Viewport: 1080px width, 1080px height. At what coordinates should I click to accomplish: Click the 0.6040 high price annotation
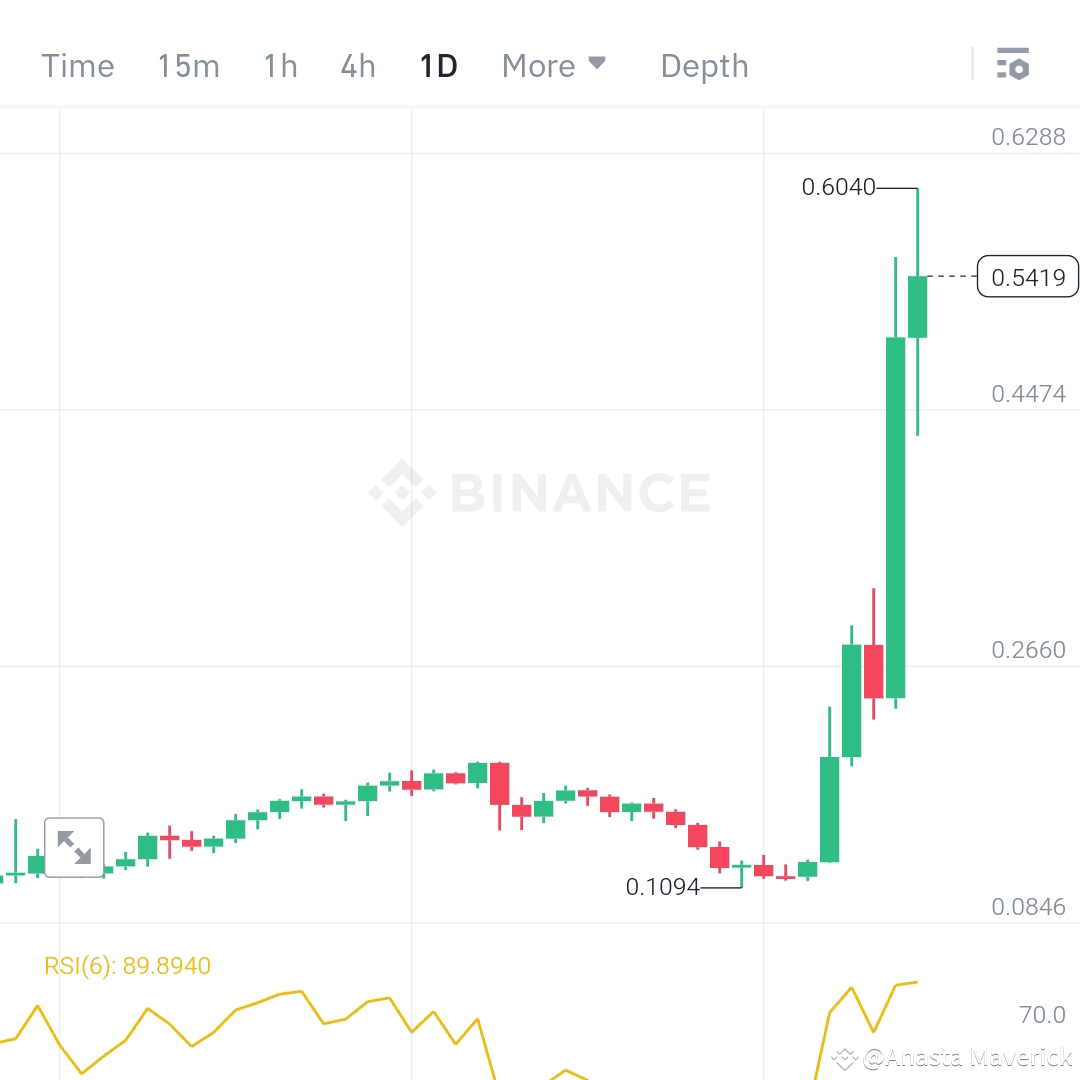pos(839,186)
